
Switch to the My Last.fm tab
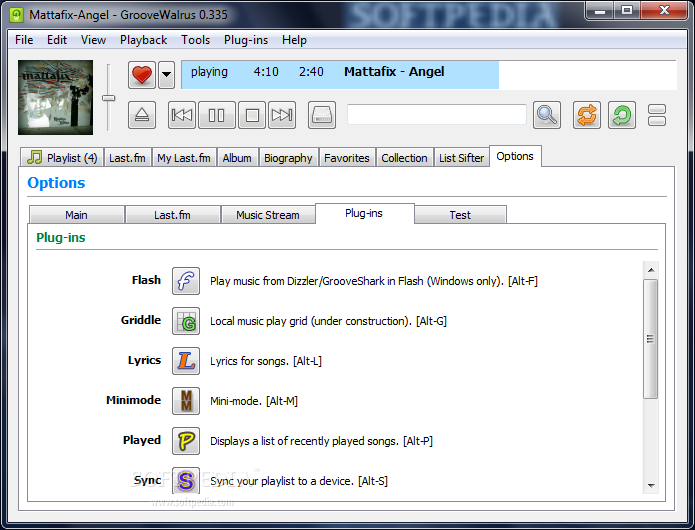pos(184,158)
